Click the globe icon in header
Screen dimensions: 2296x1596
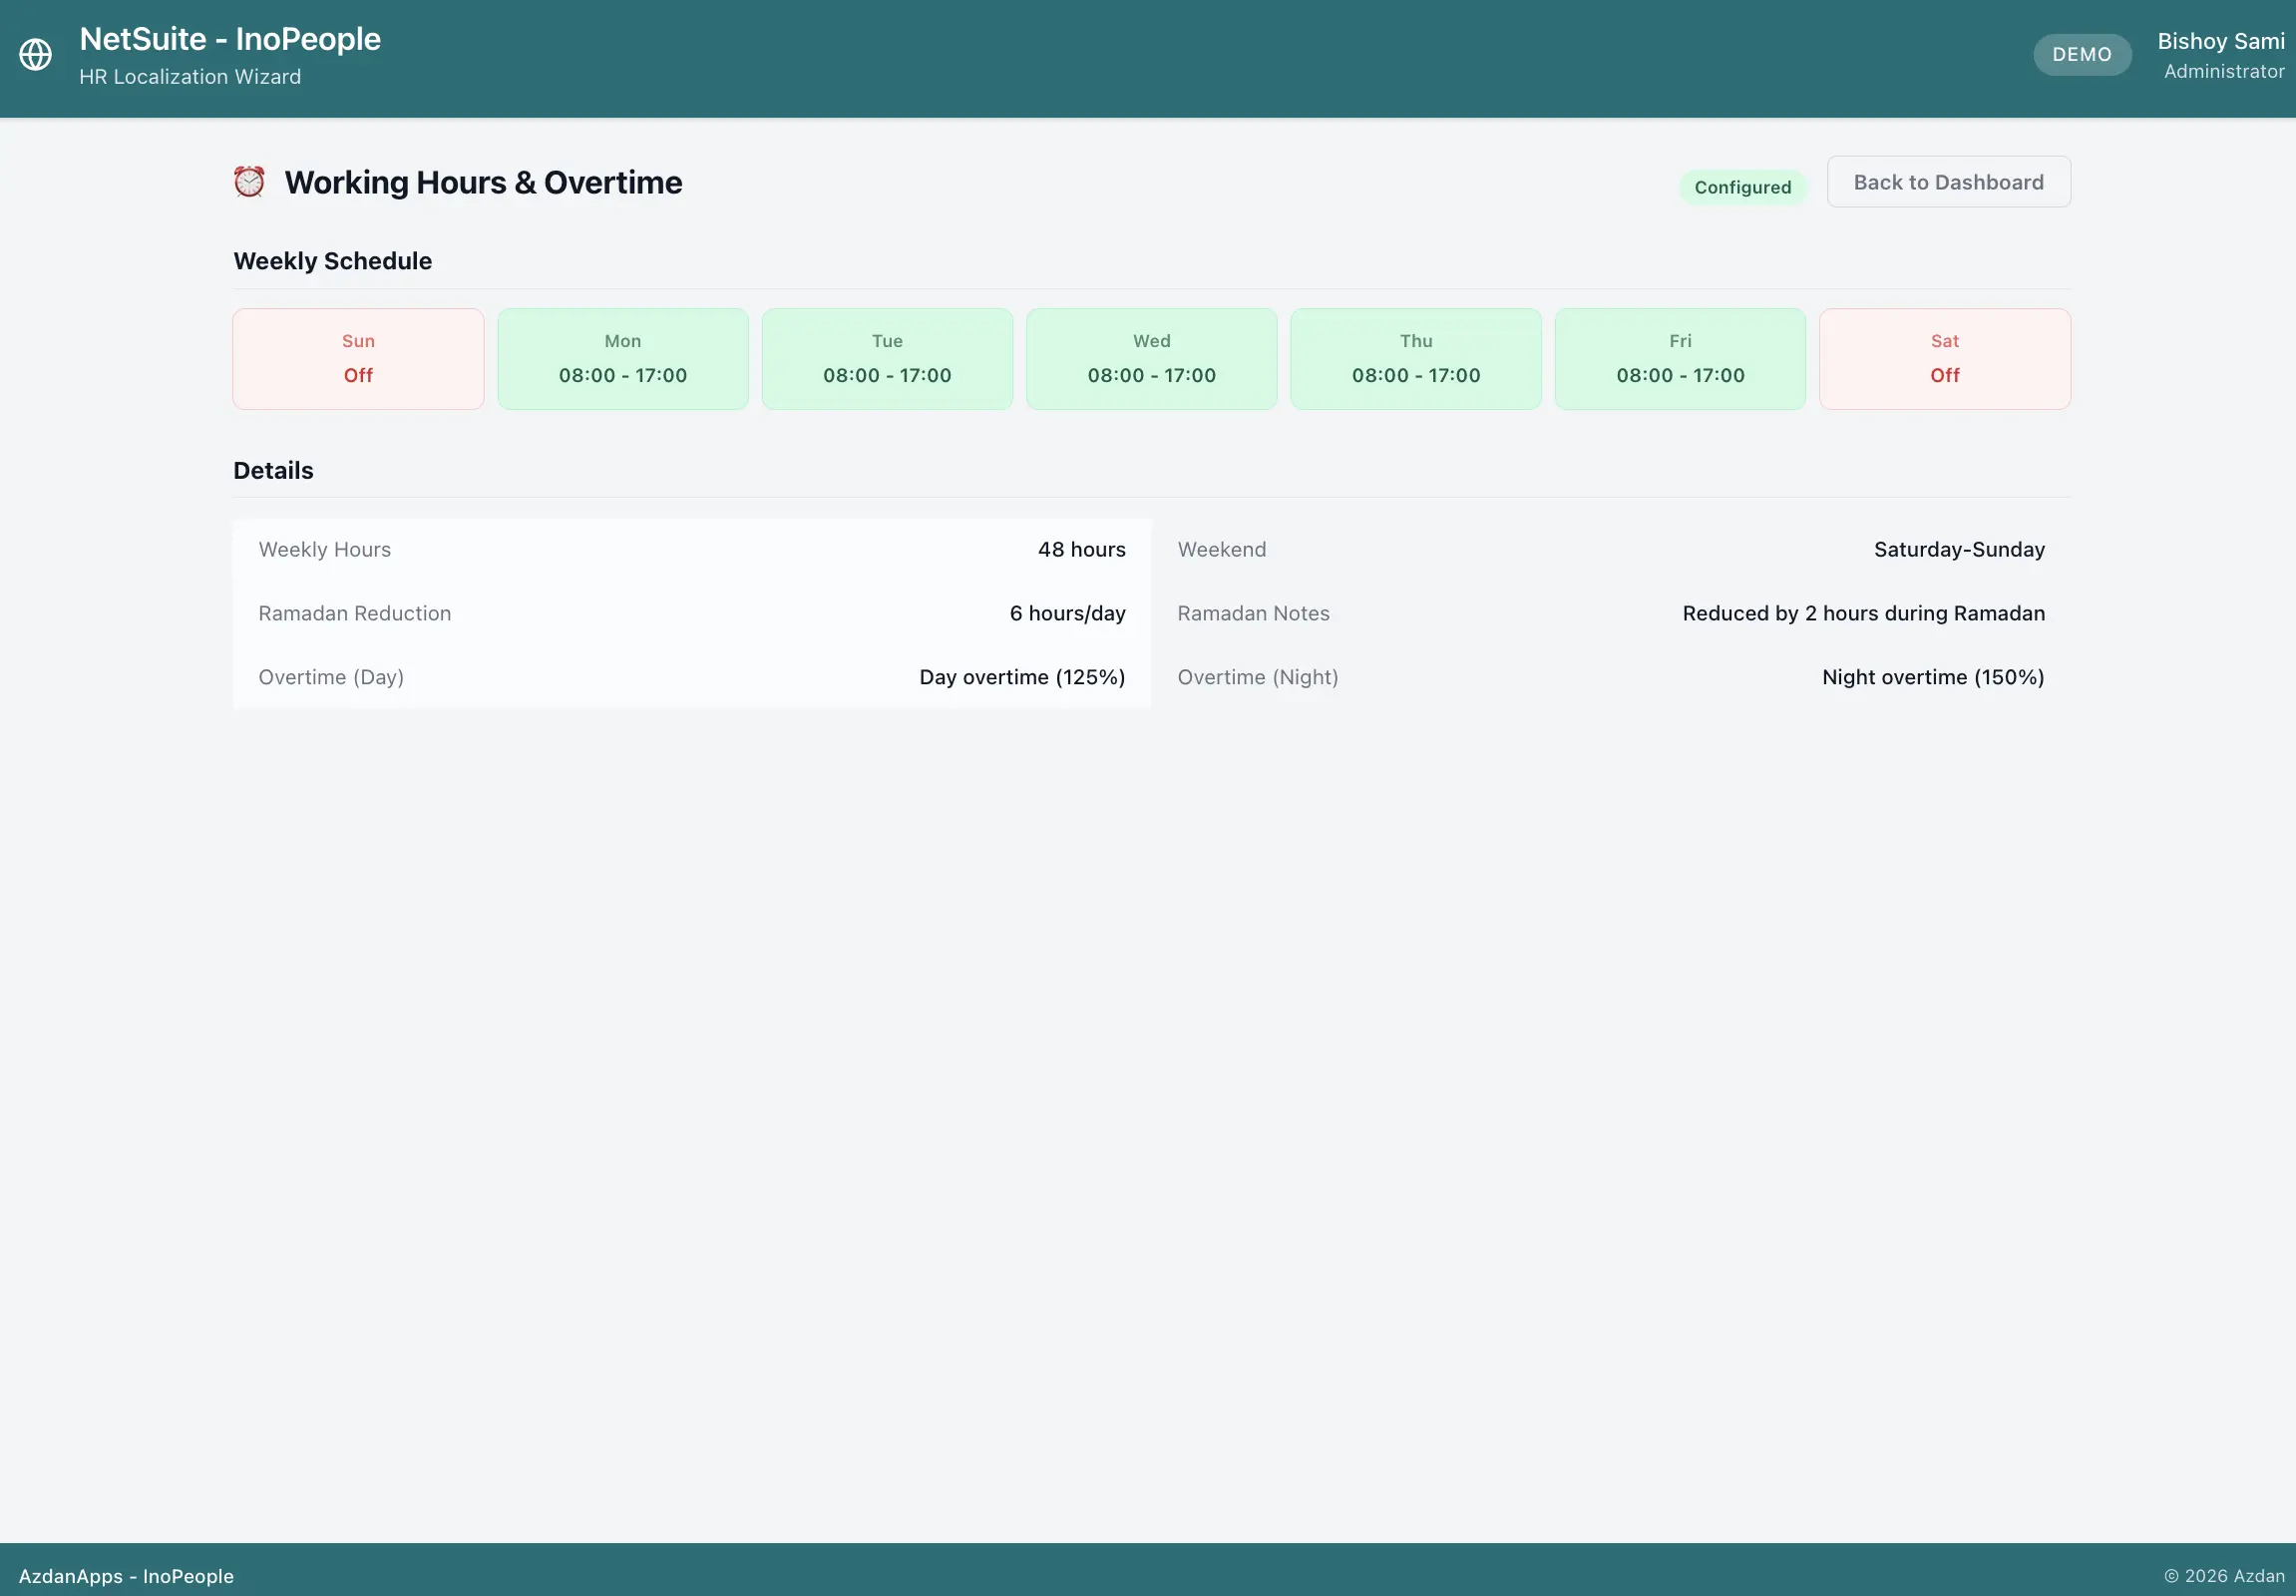pyautogui.click(x=36, y=54)
